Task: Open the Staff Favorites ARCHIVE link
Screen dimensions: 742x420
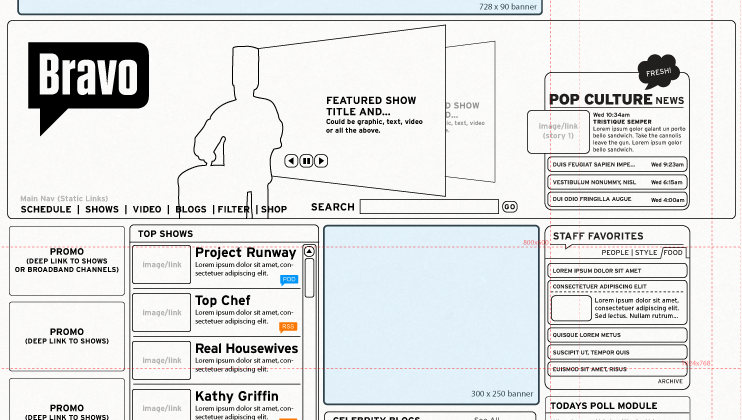Action: [670, 381]
